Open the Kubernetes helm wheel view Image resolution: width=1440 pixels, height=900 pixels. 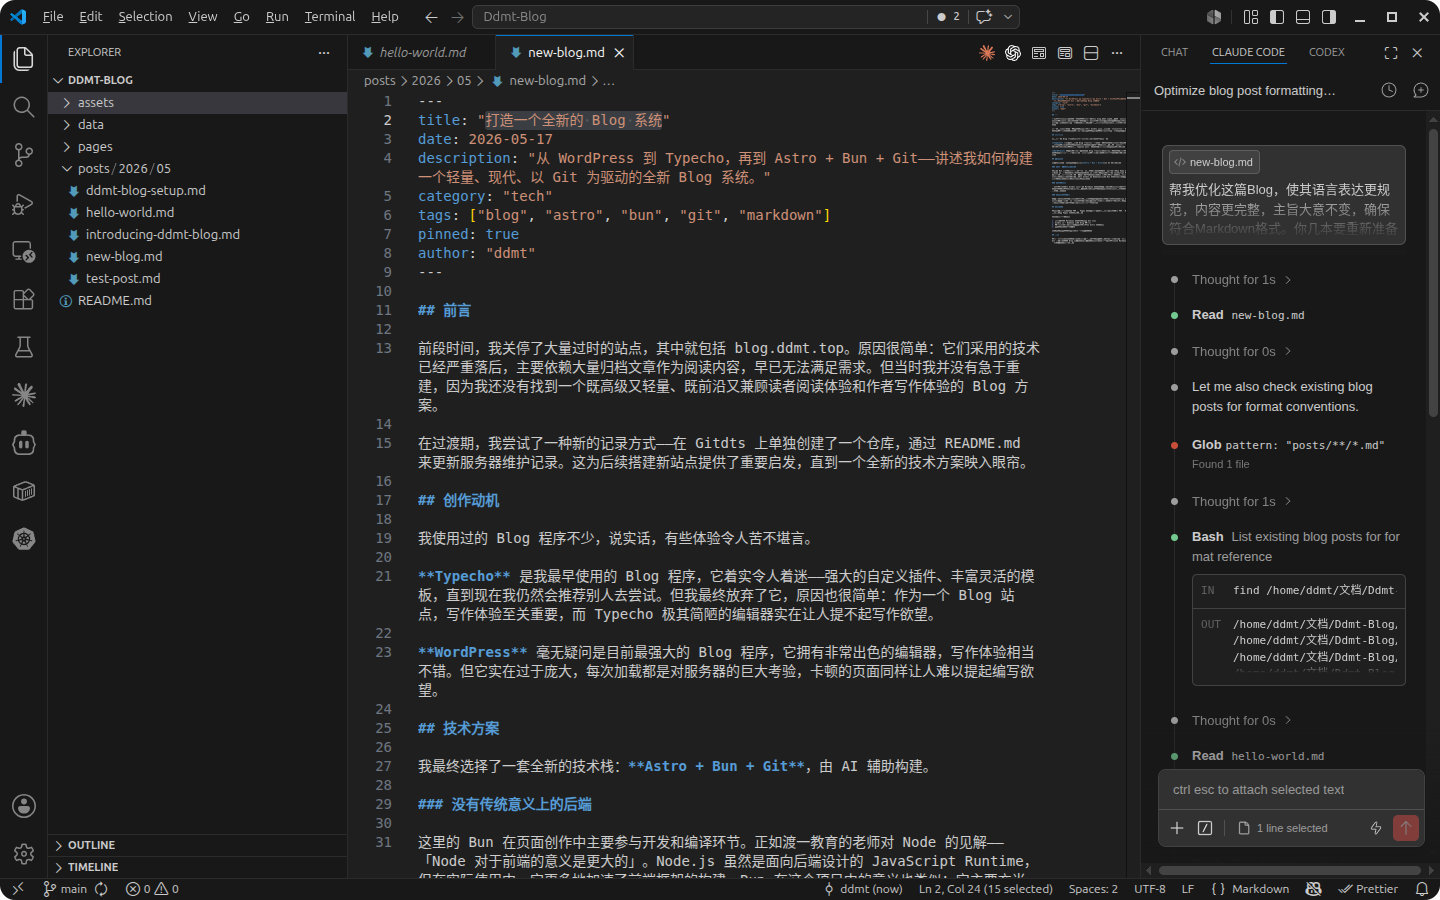[x=24, y=539]
